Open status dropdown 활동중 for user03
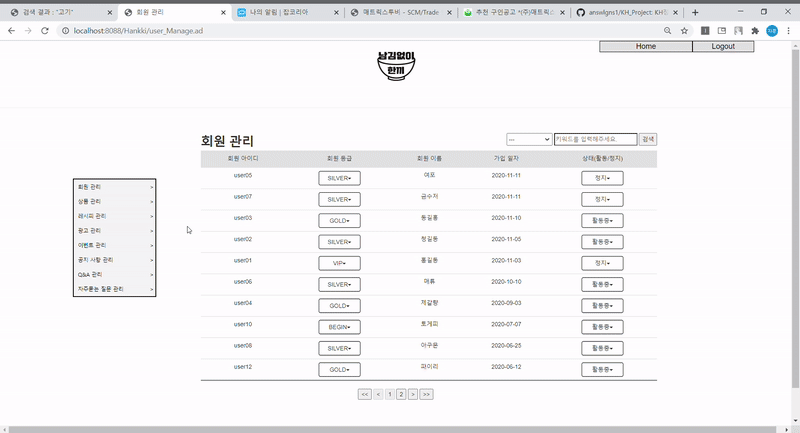Screen dimensions: 800x433 click(x=602, y=221)
